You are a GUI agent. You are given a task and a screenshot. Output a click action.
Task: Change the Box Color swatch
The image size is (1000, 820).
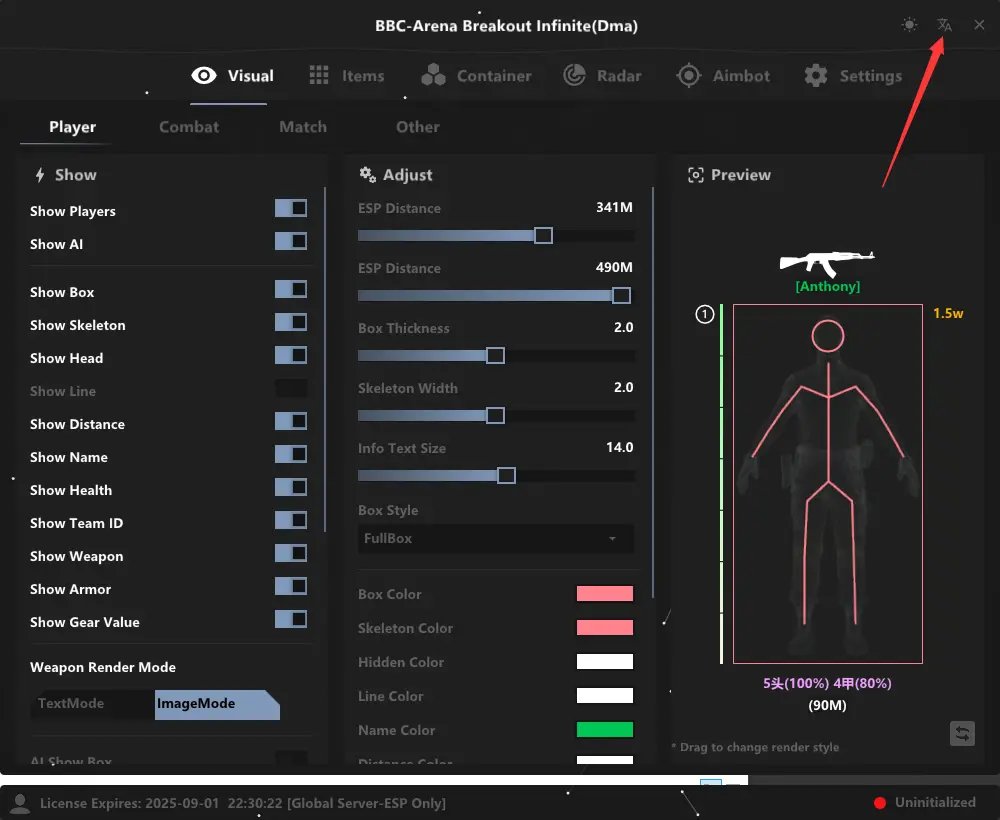[x=604, y=593]
